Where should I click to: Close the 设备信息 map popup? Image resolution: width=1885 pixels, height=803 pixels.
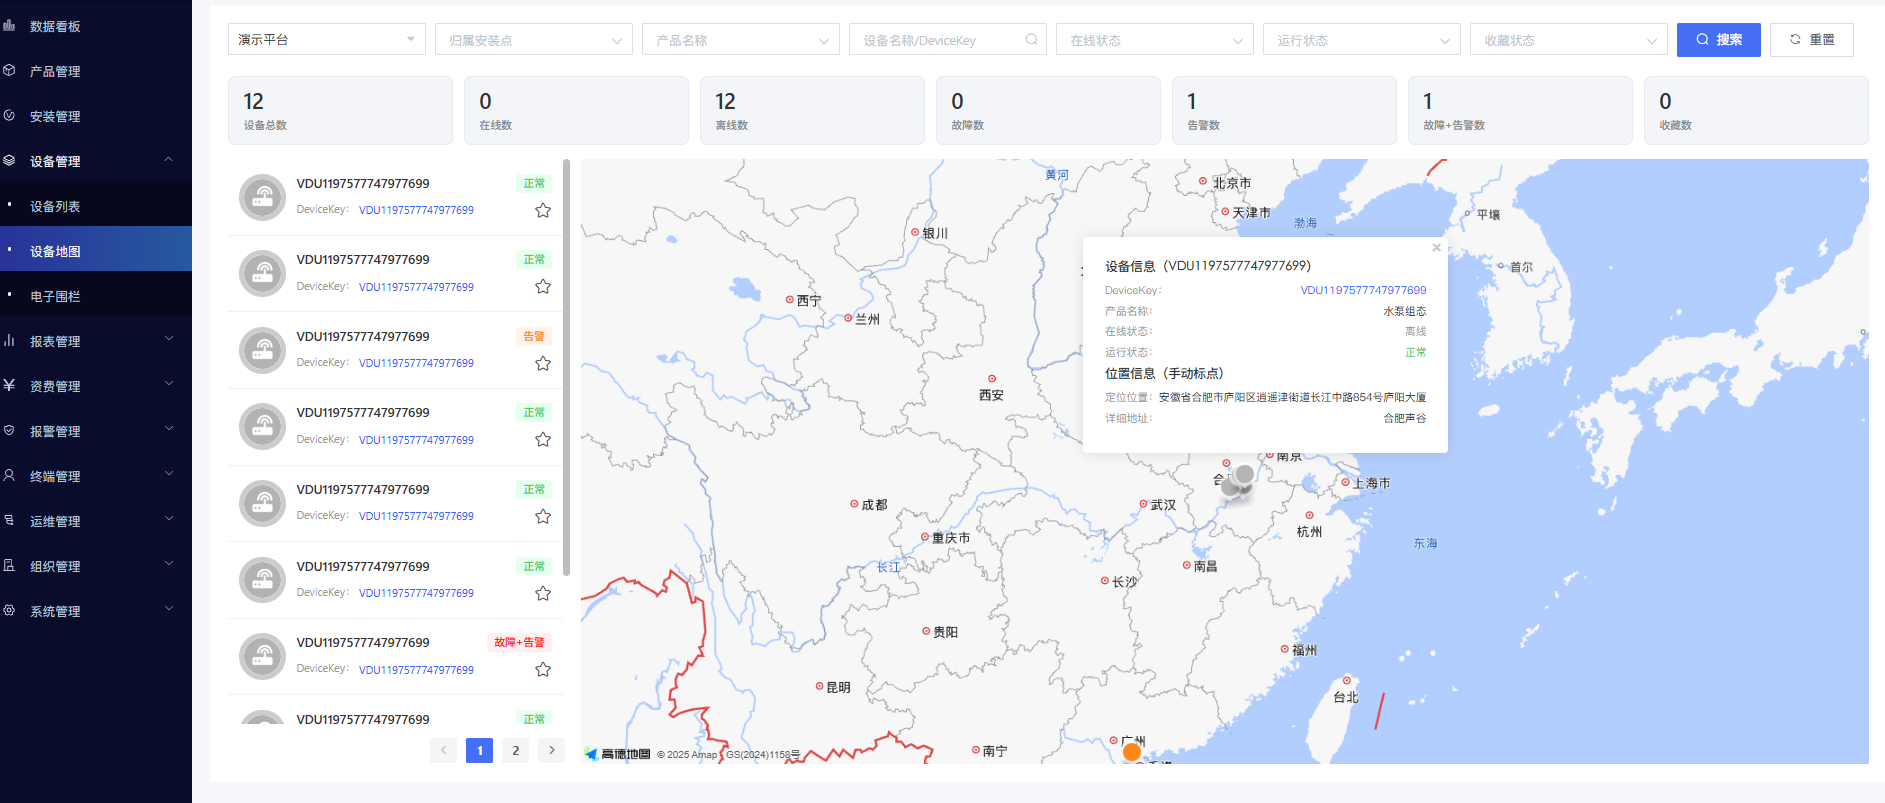(x=1436, y=248)
